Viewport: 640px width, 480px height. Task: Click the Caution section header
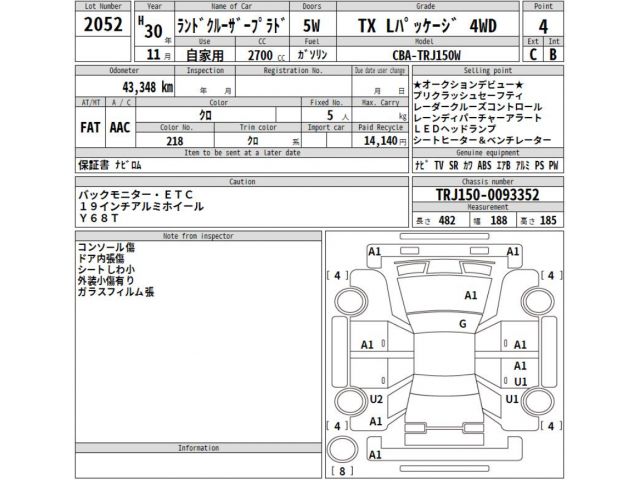tap(242, 182)
